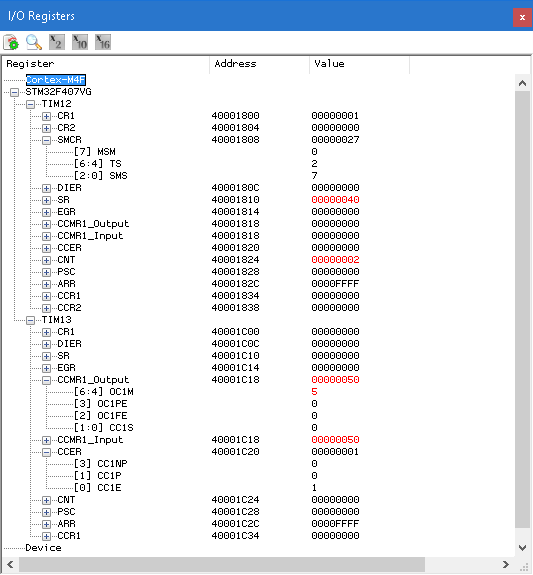Expand TIM12 CR1 register
Image resolution: width=533 pixels, height=575 pixels.
(x=46, y=116)
